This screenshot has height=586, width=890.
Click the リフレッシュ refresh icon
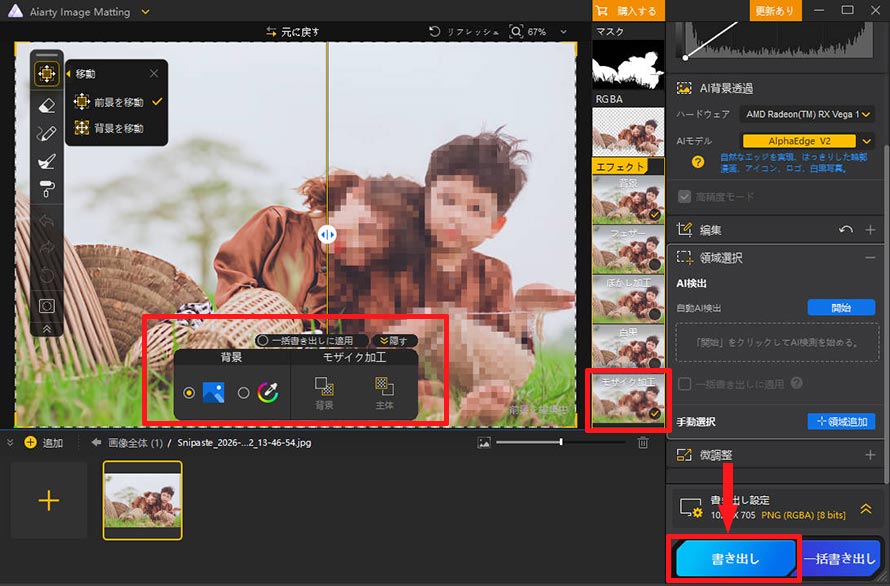[x=435, y=32]
